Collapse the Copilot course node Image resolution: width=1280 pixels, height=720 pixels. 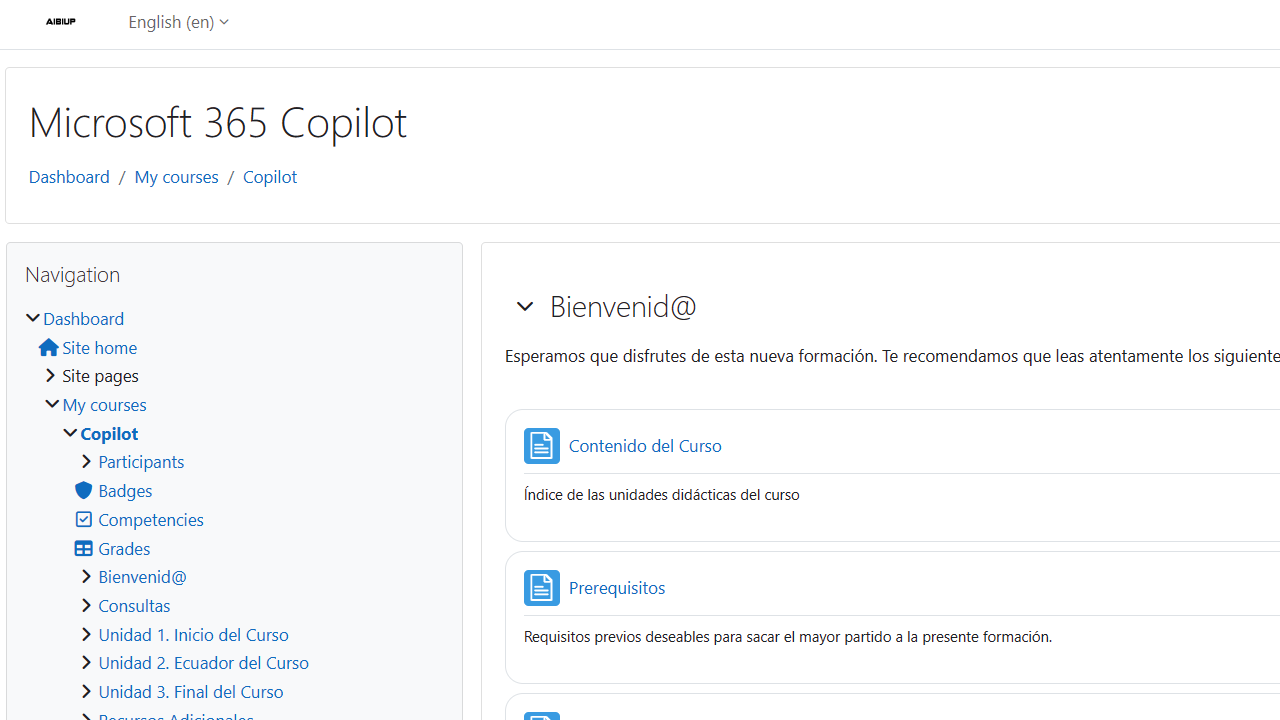70,433
